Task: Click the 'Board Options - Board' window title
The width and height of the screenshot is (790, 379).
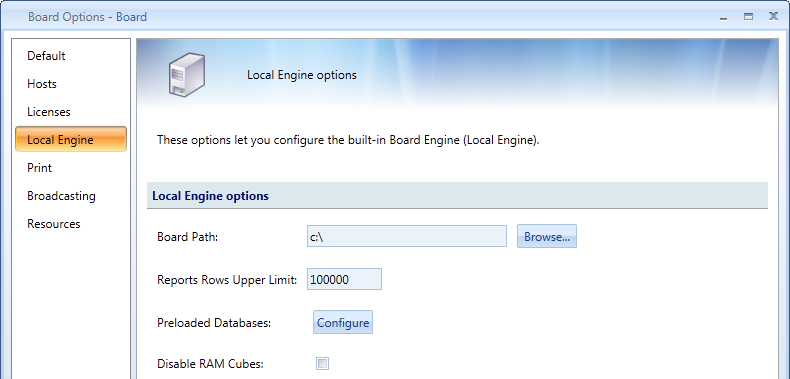Action: point(87,17)
